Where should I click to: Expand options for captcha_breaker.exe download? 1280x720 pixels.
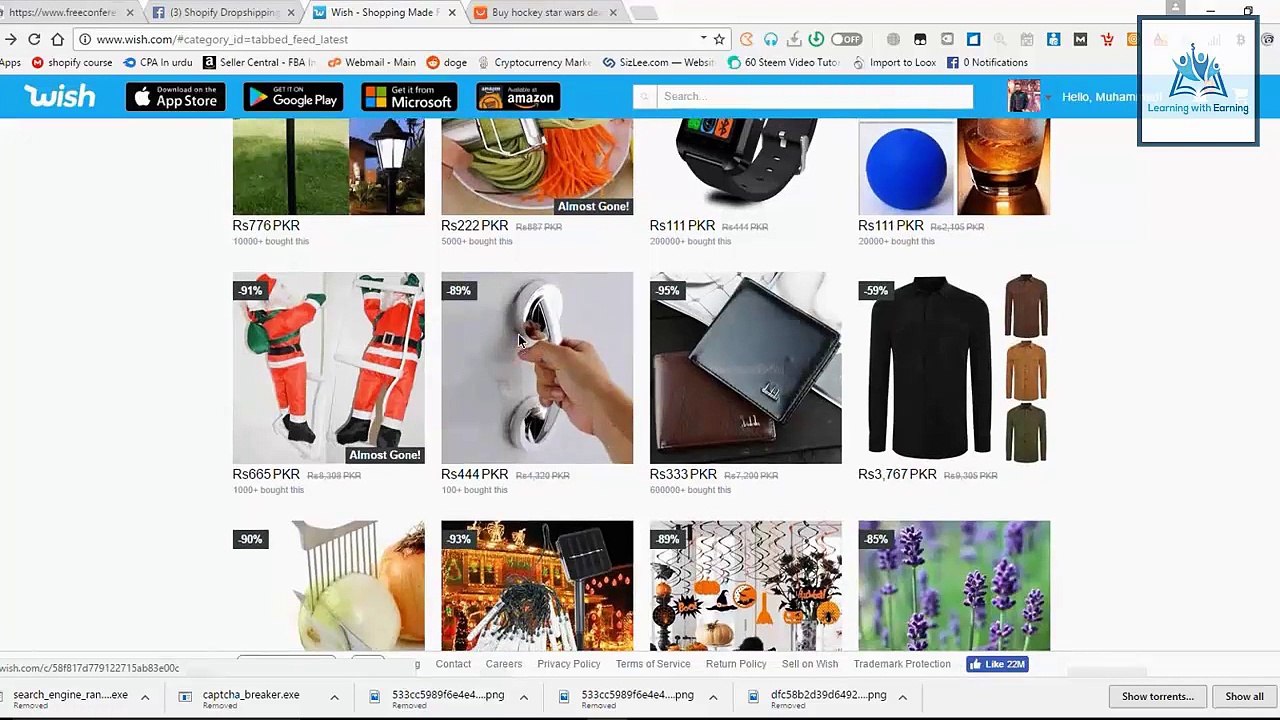[334, 698]
